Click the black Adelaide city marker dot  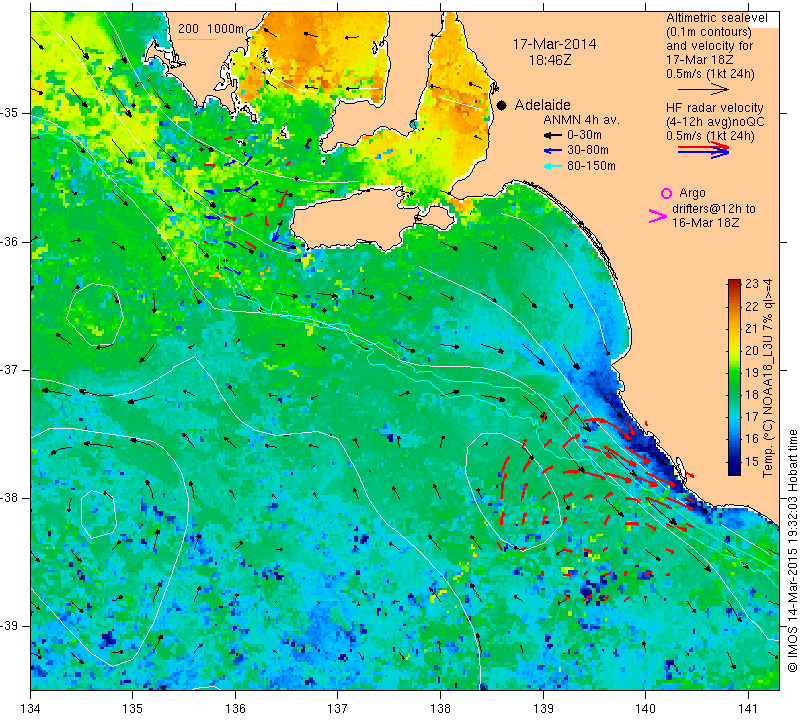502,105
